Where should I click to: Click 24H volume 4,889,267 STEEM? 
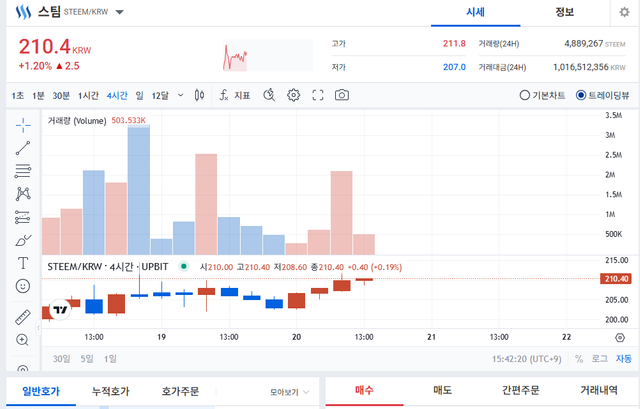click(595, 44)
